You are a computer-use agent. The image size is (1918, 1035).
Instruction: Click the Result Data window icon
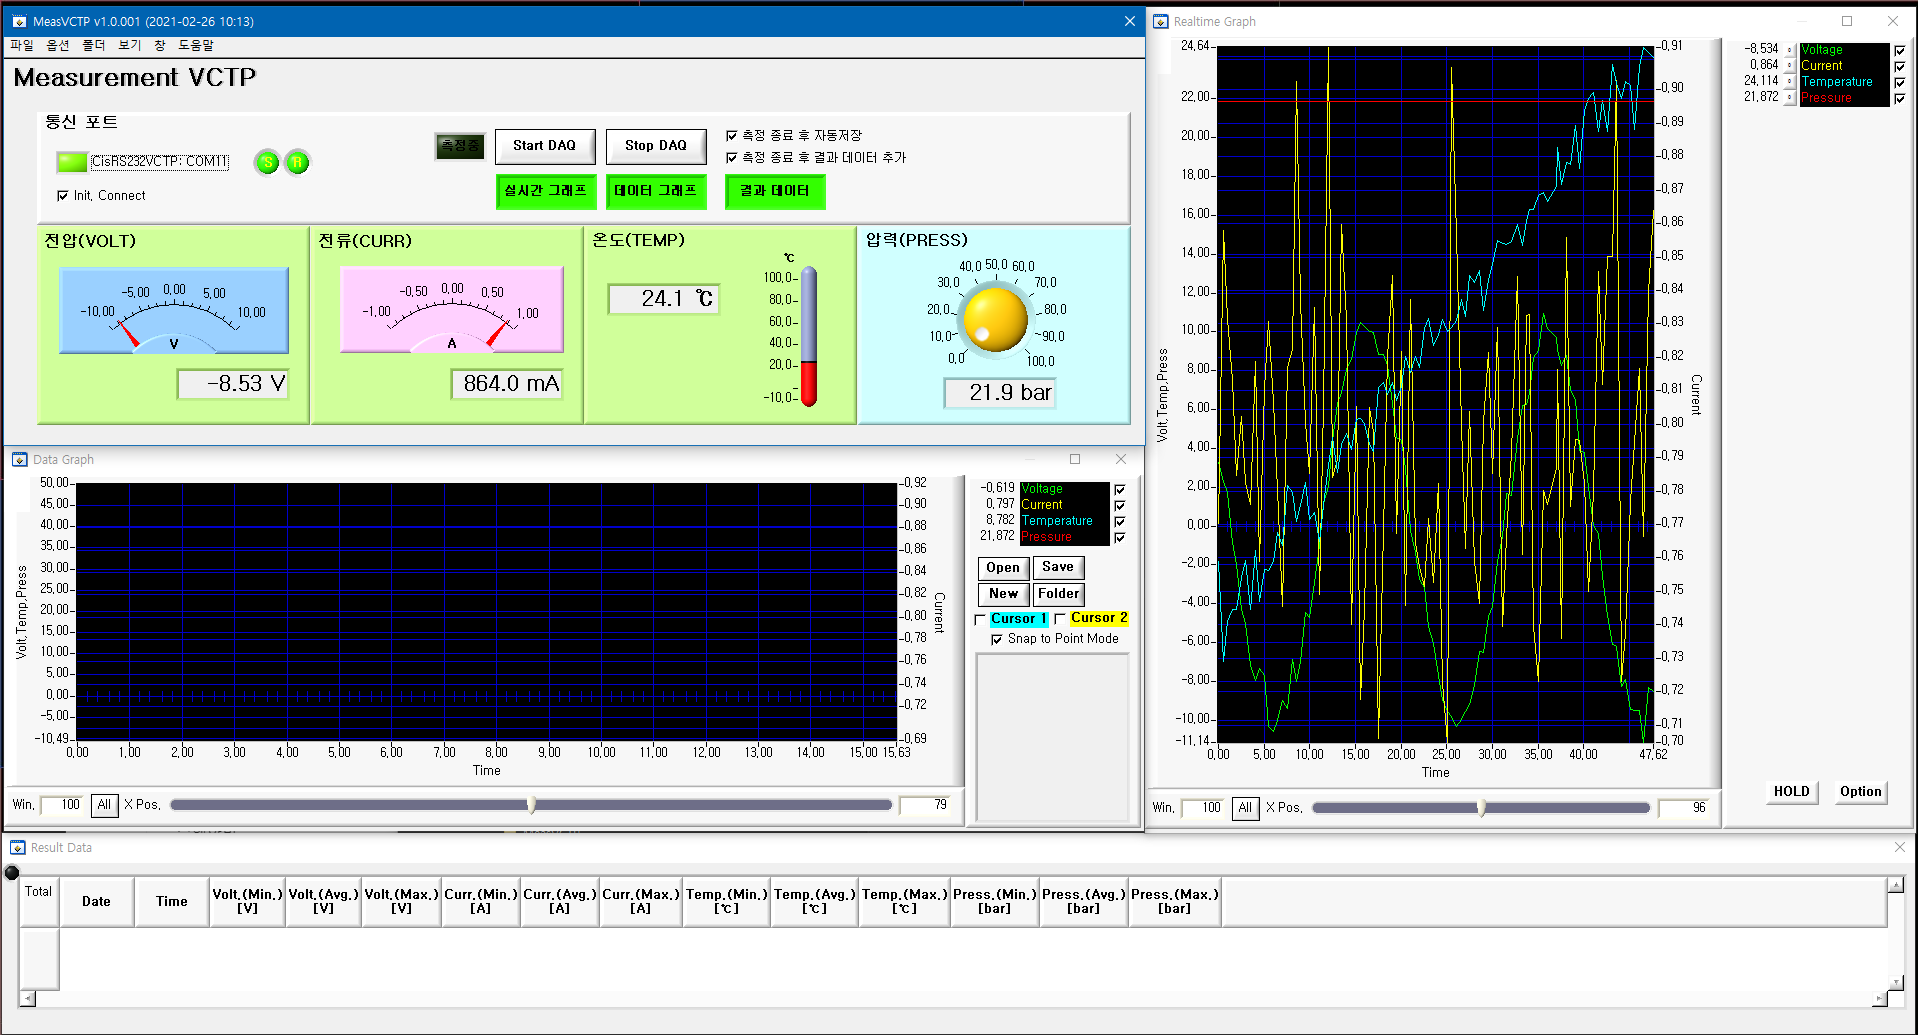tap(17, 847)
